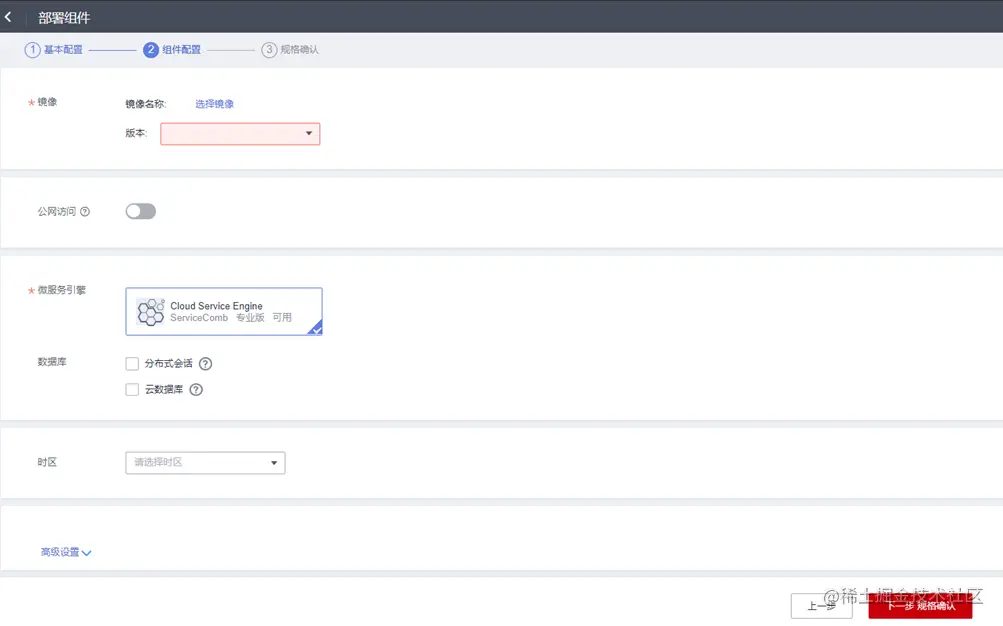
Task: Click 下一步 规格确认 button
Action: point(920,606)
